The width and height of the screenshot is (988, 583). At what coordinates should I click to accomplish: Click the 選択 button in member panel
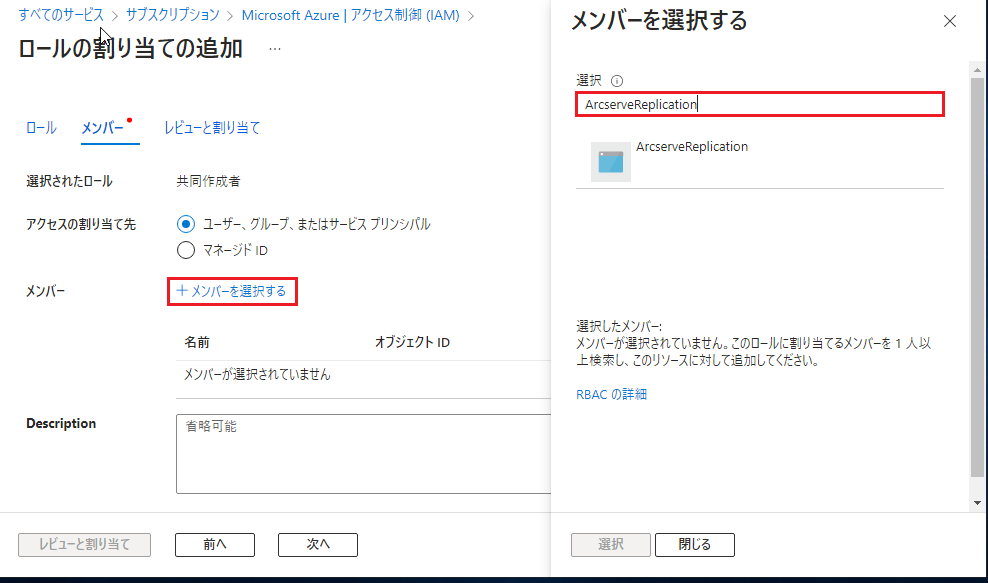[x=611, y=545]
